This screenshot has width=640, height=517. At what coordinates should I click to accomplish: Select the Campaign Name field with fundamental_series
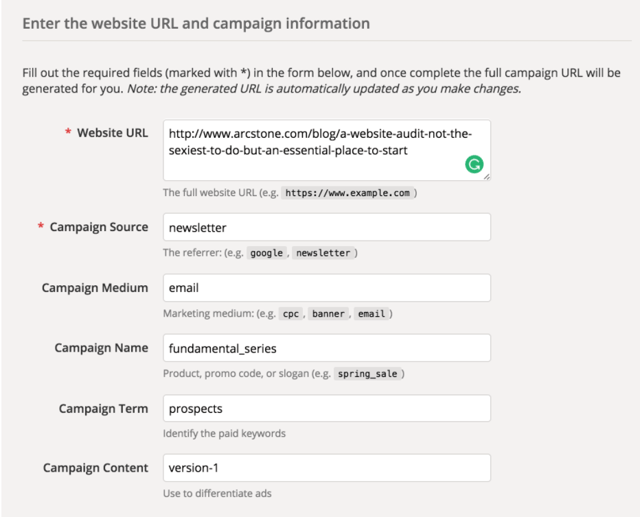point(326,348)
